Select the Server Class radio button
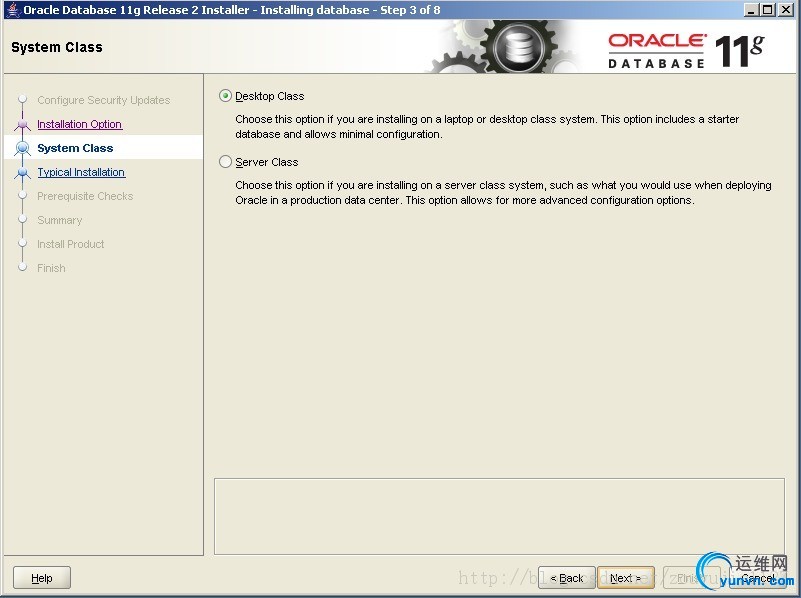The width and height of the screenshot is (801, 598). click(225, 162)
